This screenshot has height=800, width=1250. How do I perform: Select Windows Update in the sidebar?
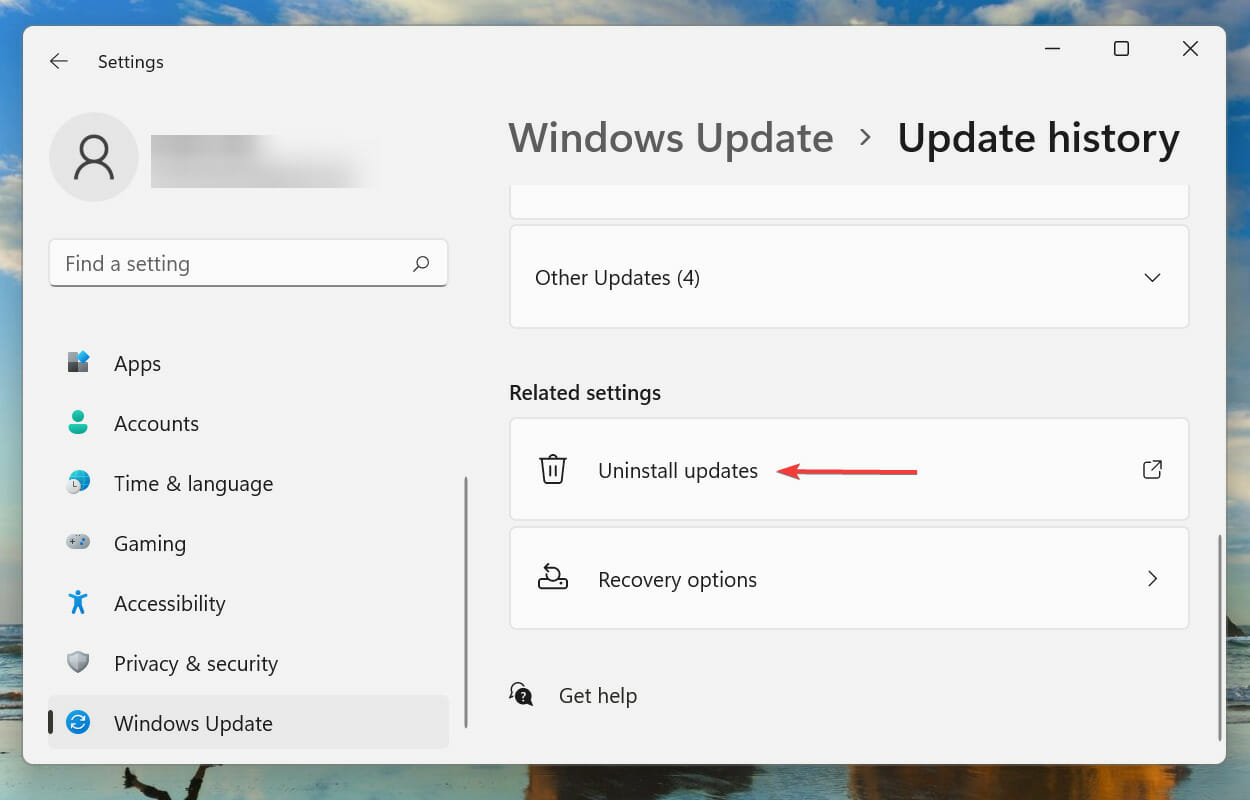point(248,723)
